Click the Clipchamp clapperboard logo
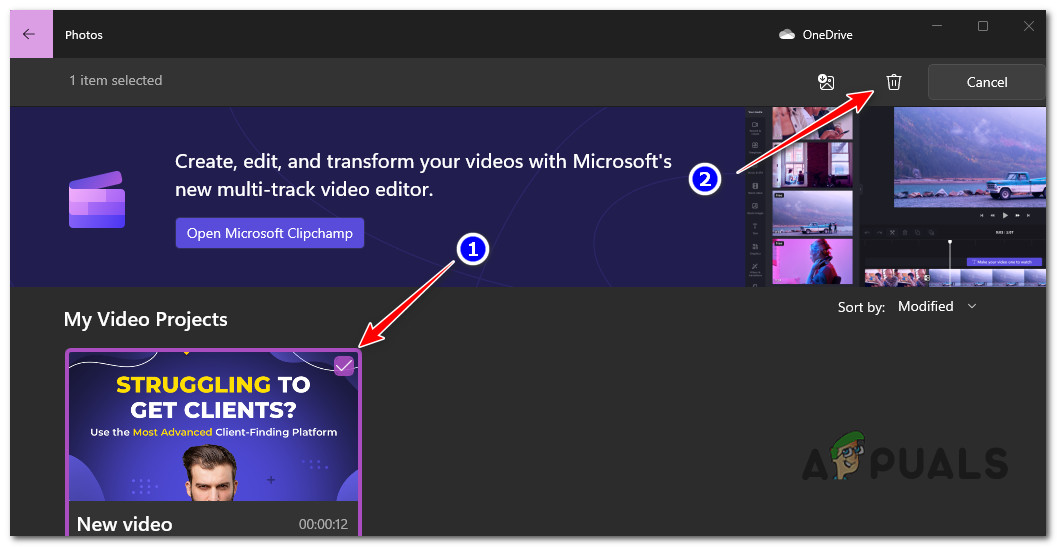 (97, 200)
